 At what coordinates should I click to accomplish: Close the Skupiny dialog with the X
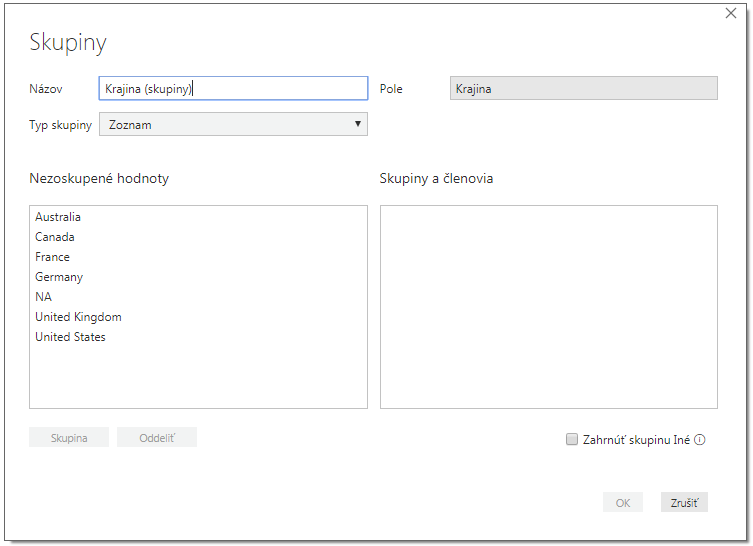730,13
